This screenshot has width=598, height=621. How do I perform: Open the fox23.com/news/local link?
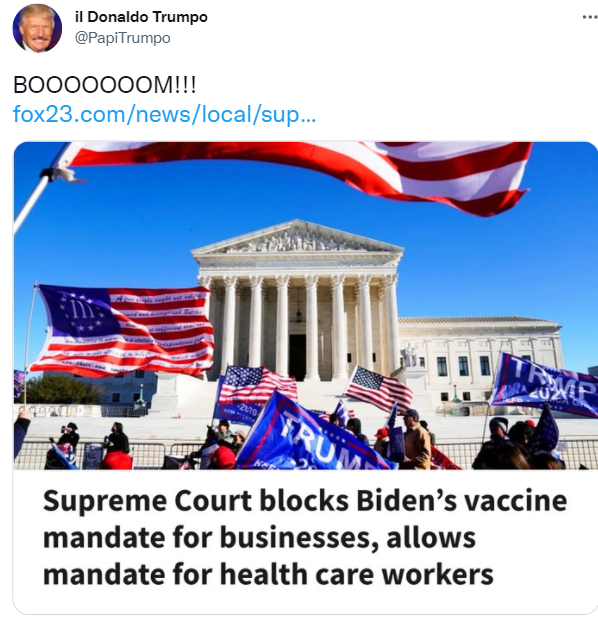[164, 114]
